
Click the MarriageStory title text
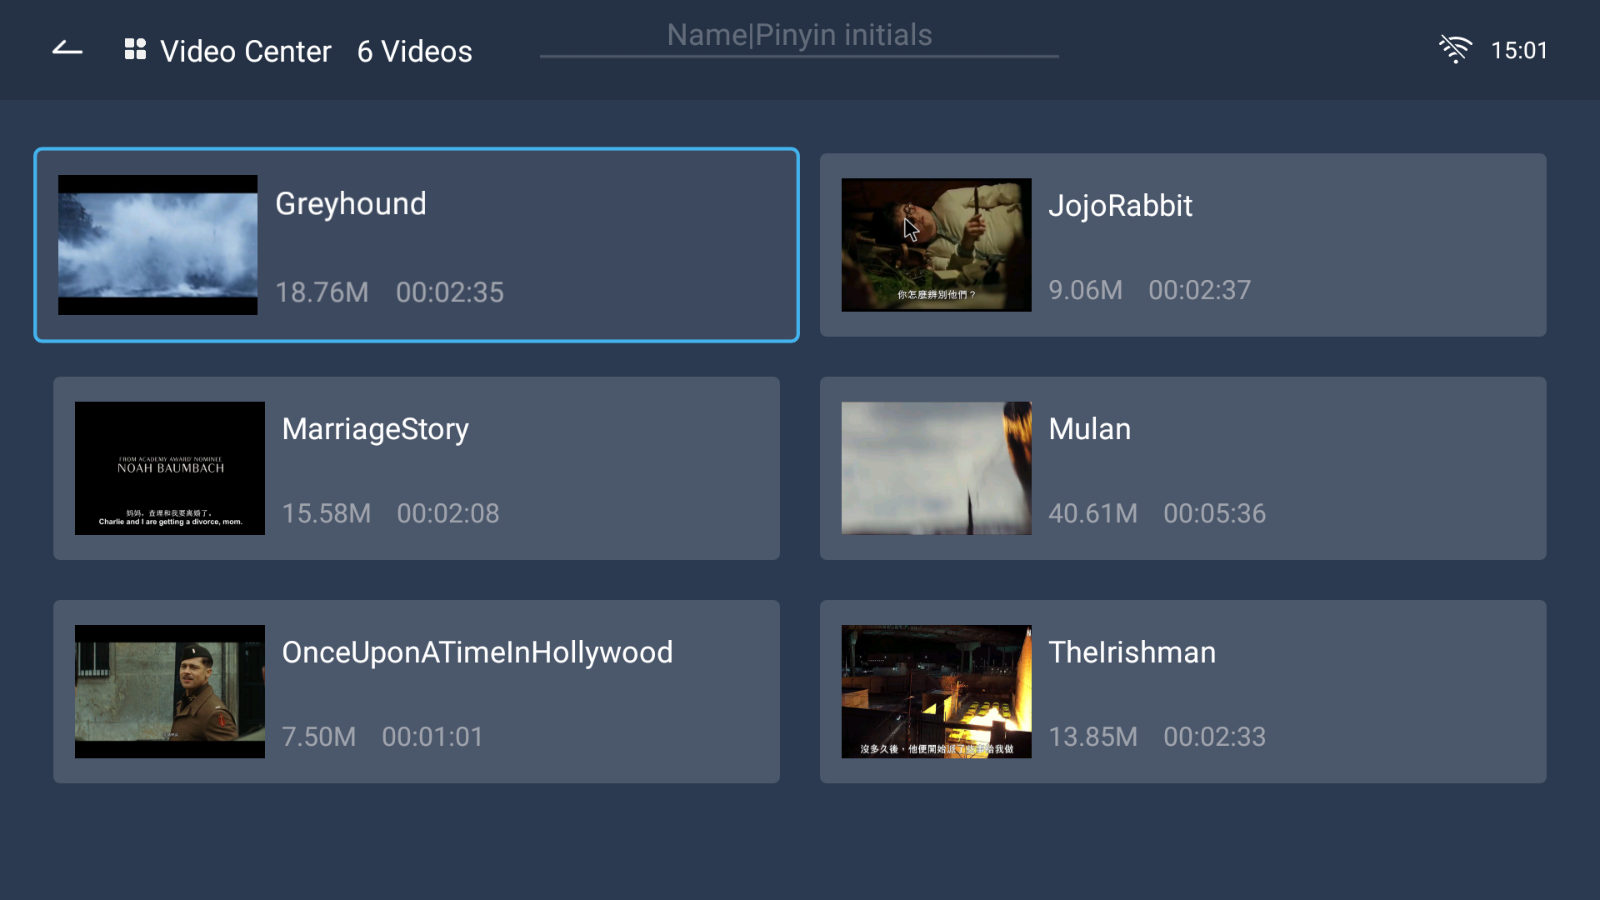coord(375,429)
